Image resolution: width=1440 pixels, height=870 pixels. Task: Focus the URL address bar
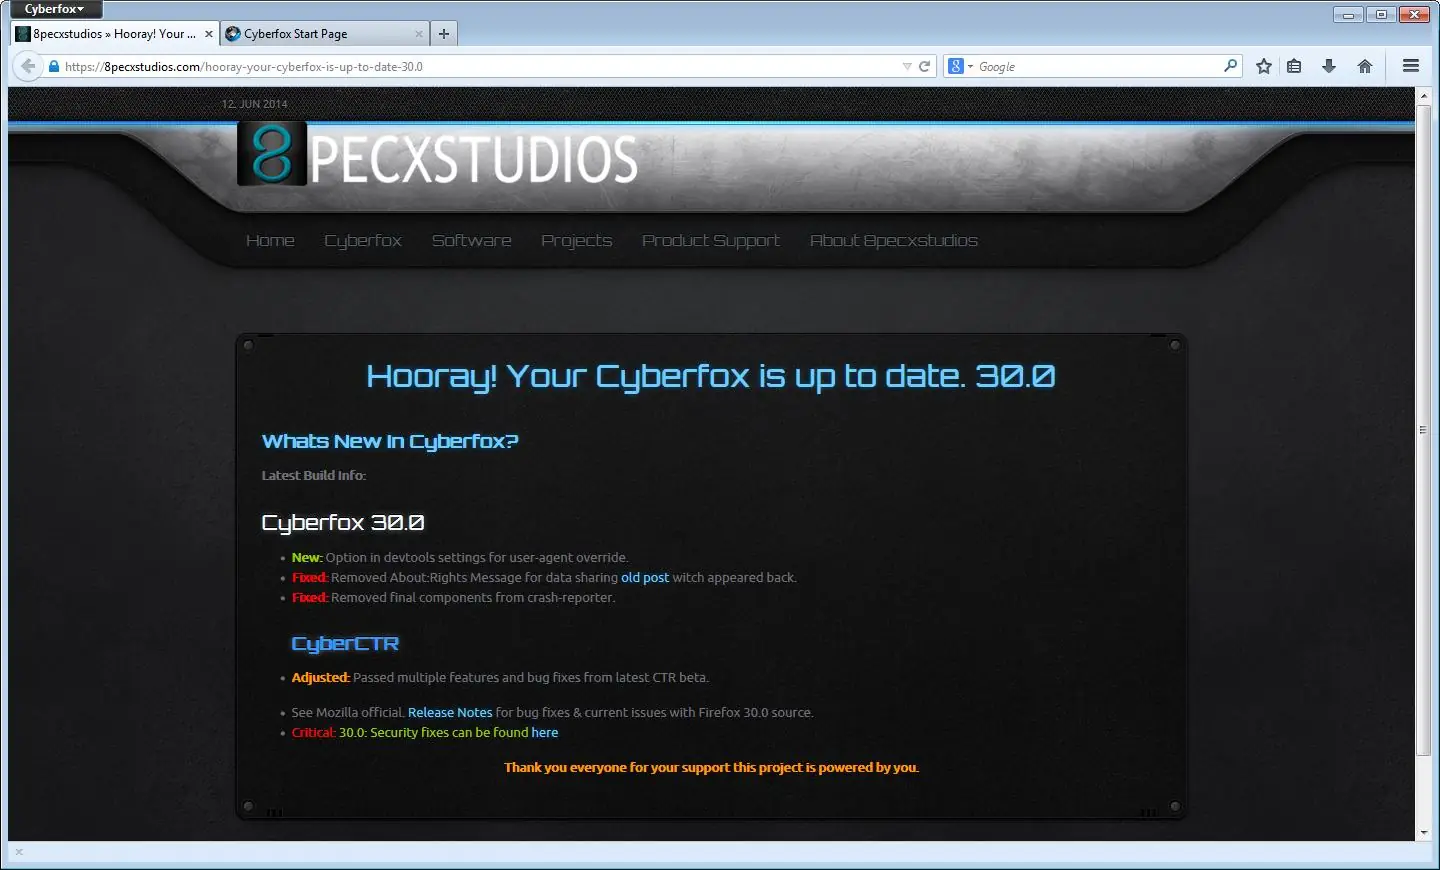(480, 67)
